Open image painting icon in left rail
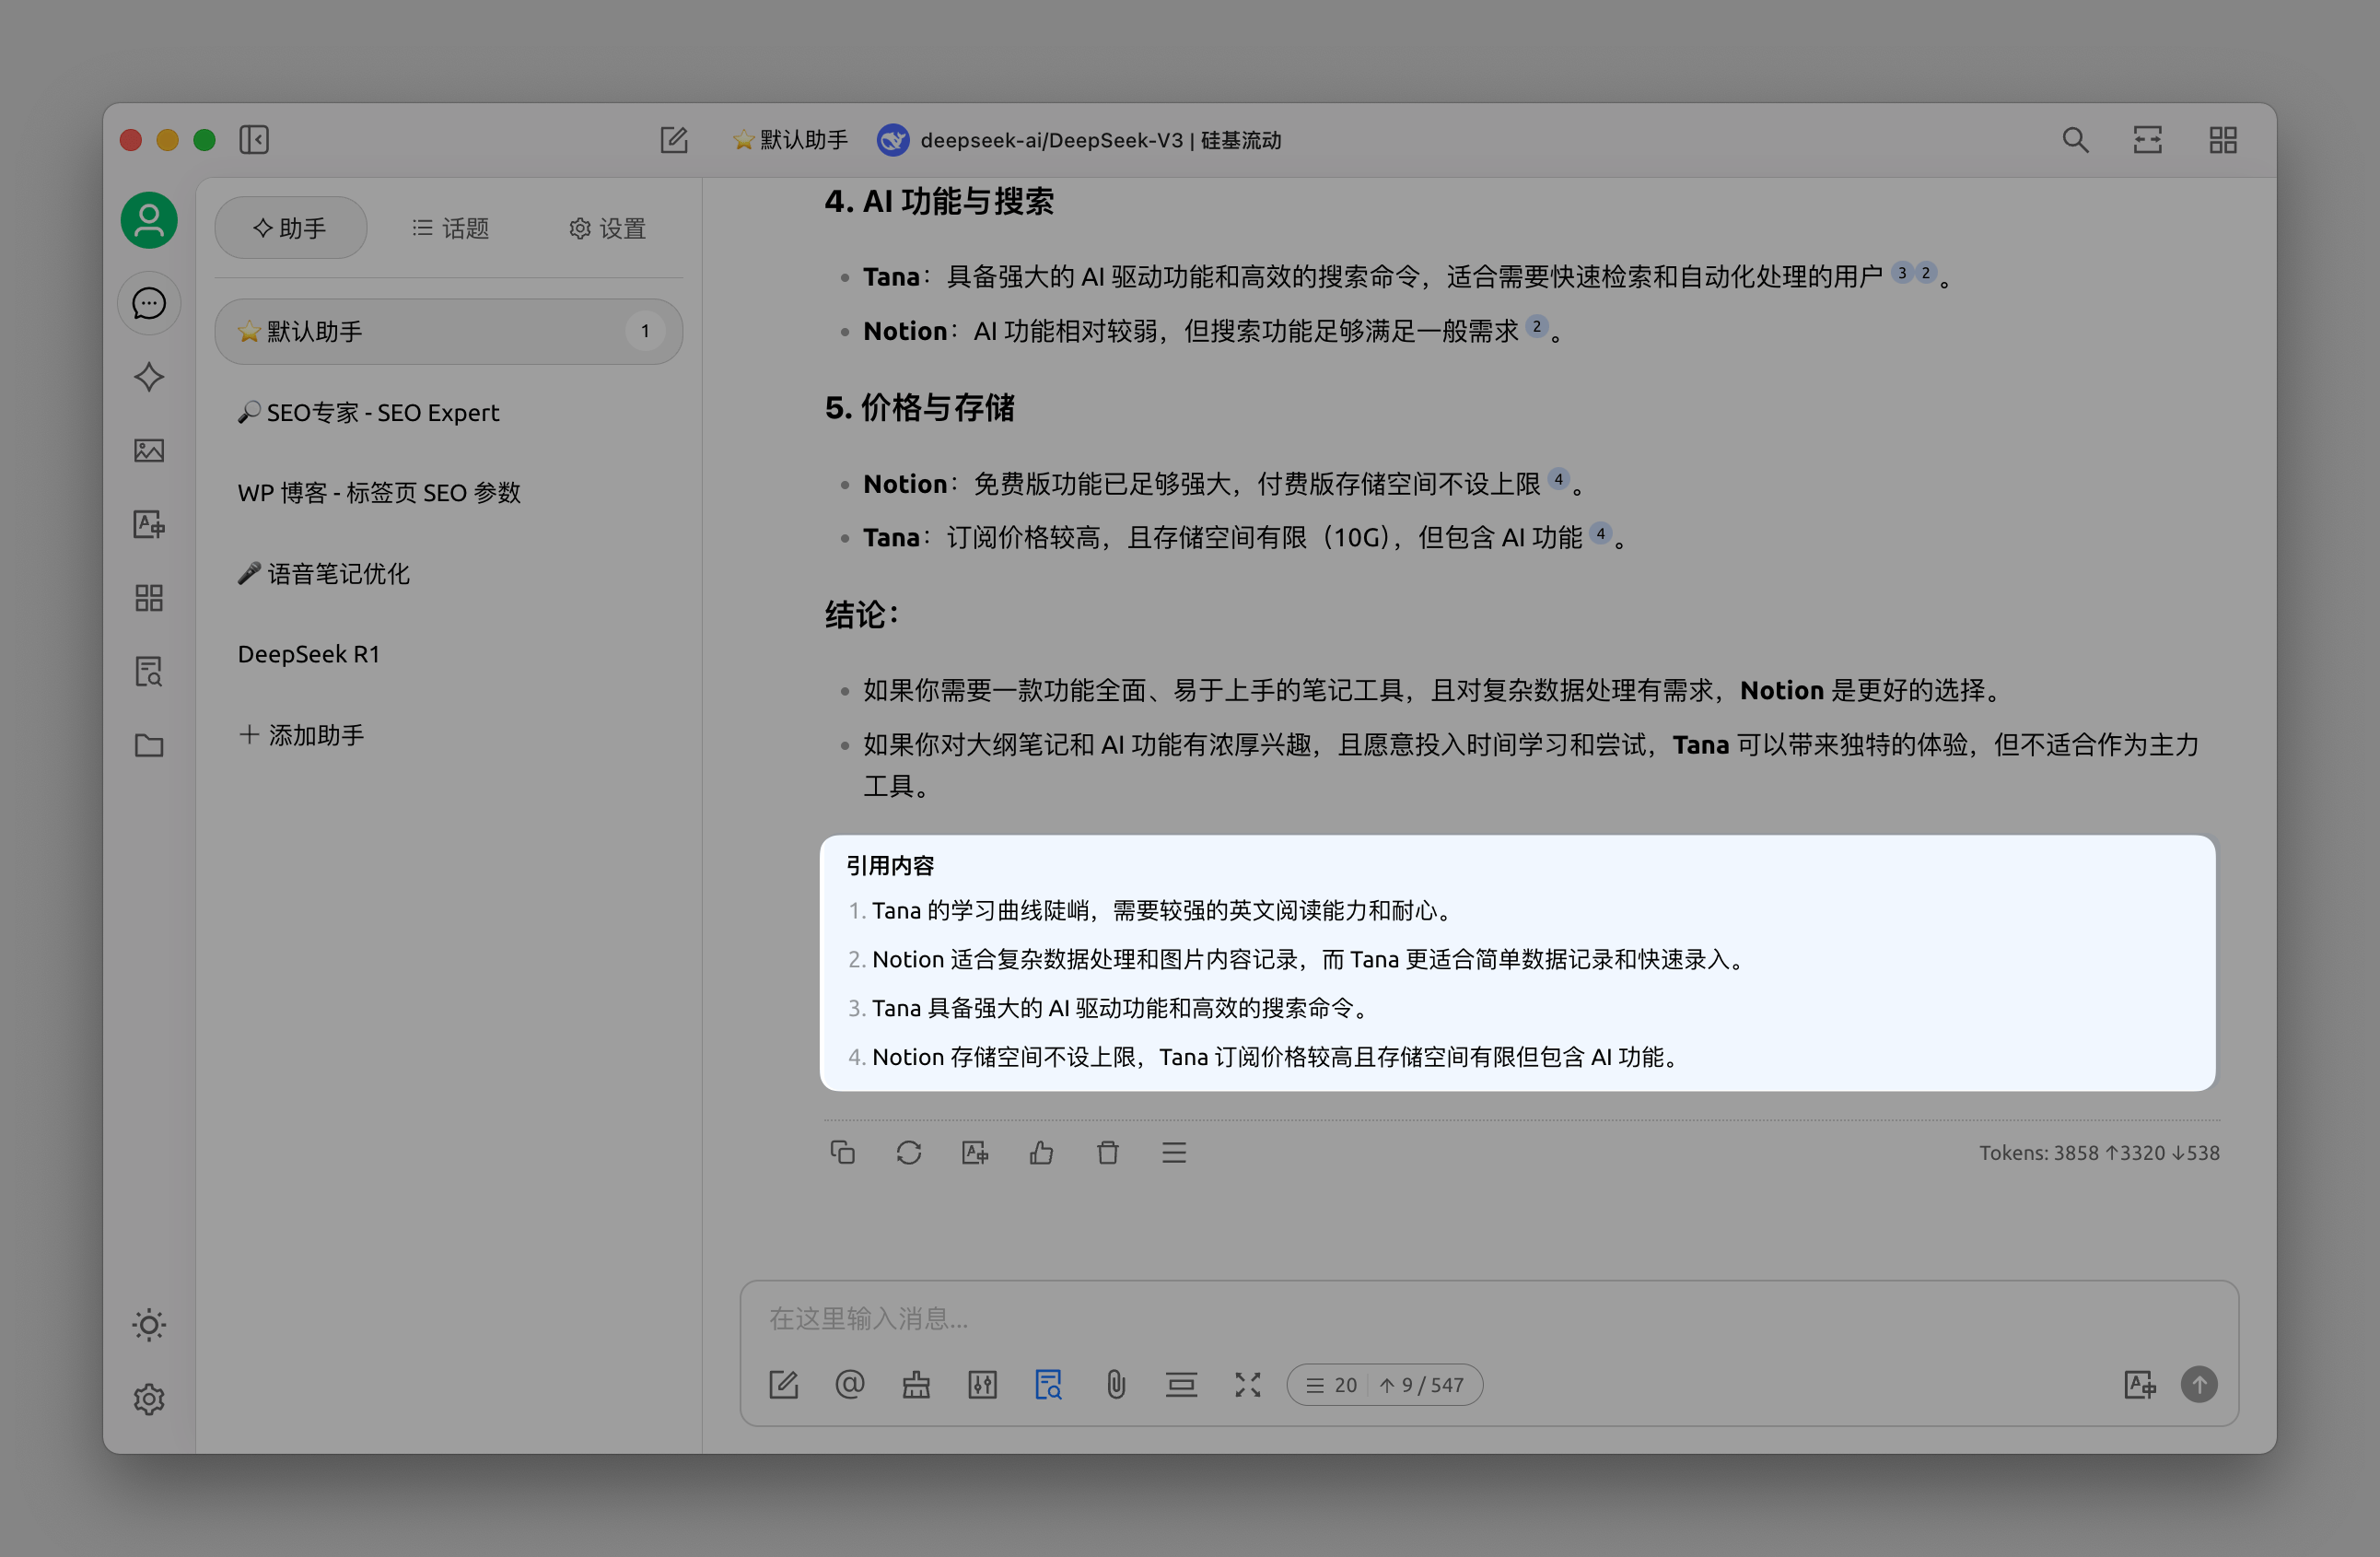 tap(149, 451)
